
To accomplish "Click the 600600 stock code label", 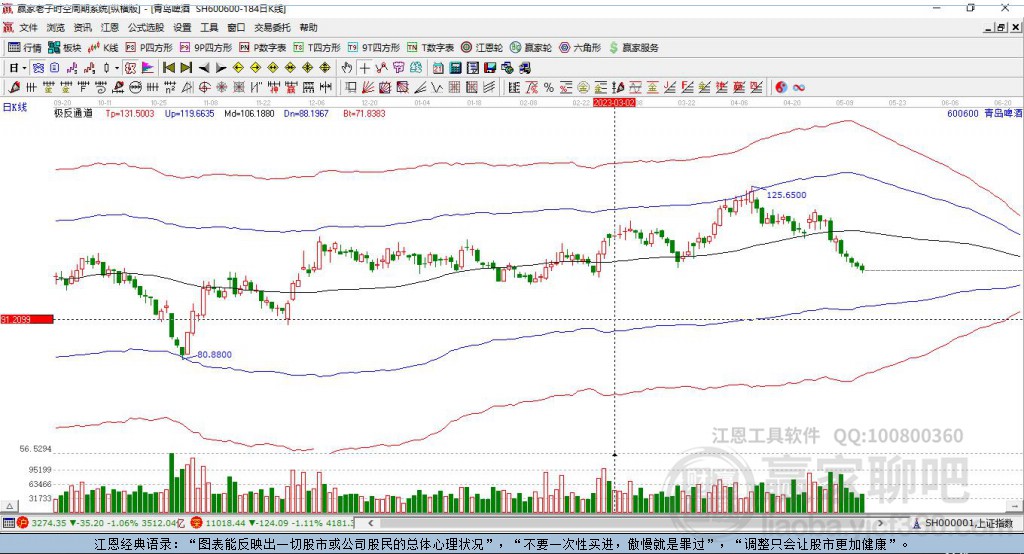I will pyautogui.click(x=963, y=114).
